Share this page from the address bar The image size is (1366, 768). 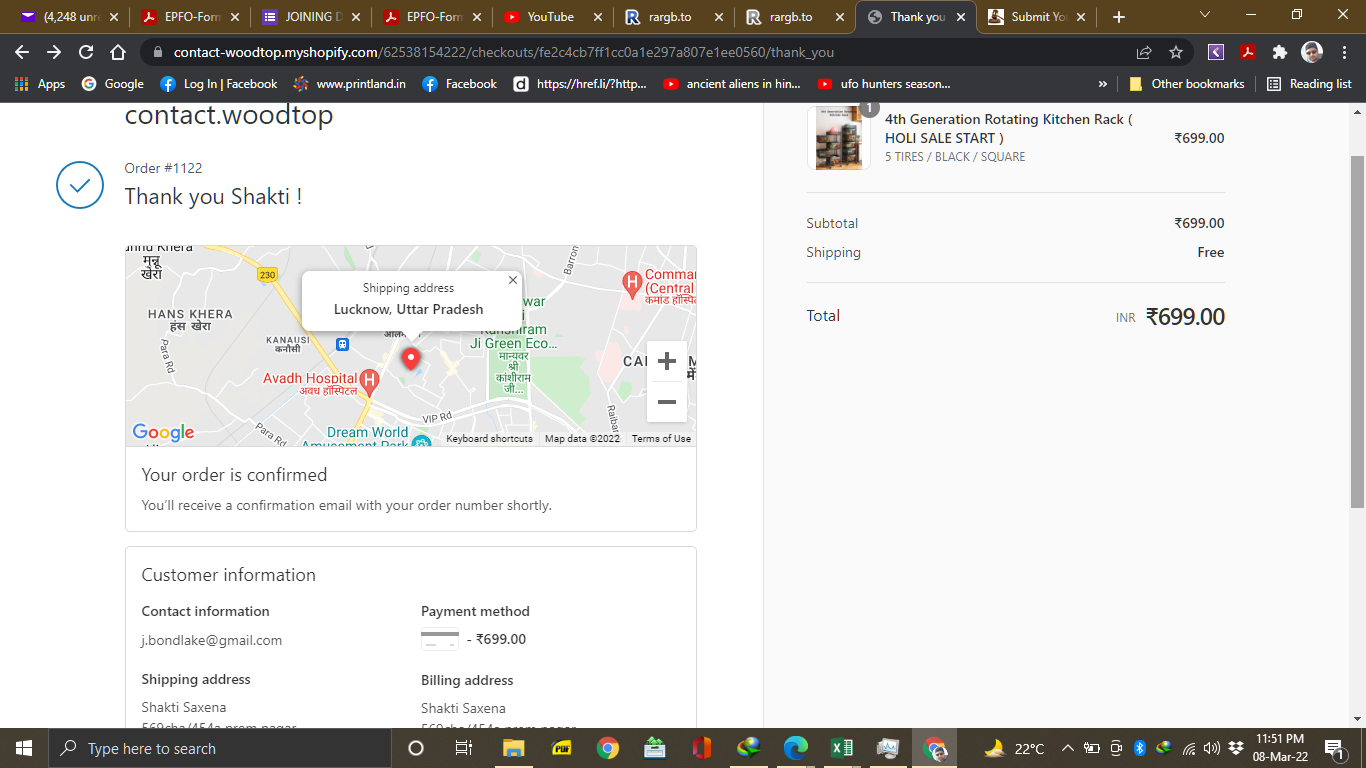coord(1144,52)
